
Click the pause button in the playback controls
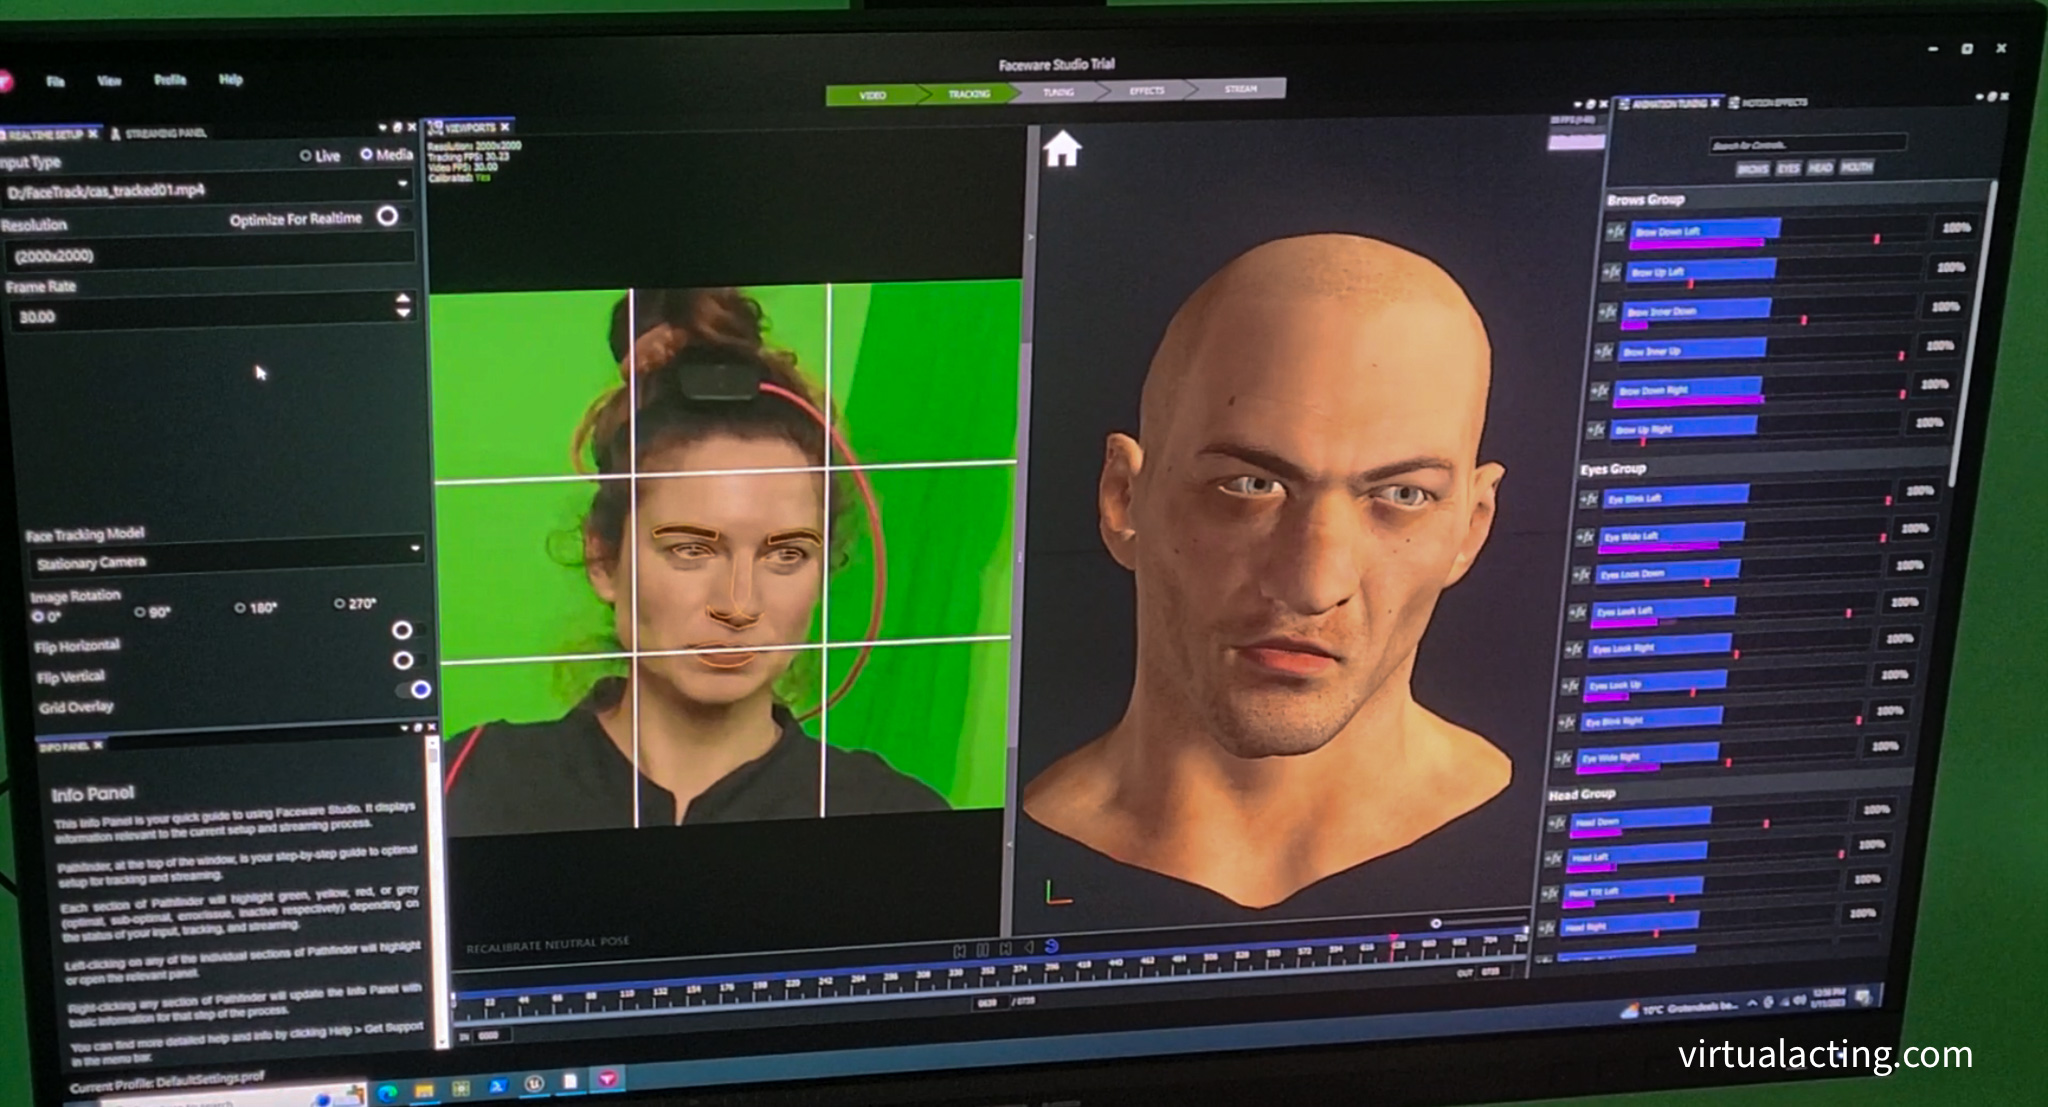982,949
